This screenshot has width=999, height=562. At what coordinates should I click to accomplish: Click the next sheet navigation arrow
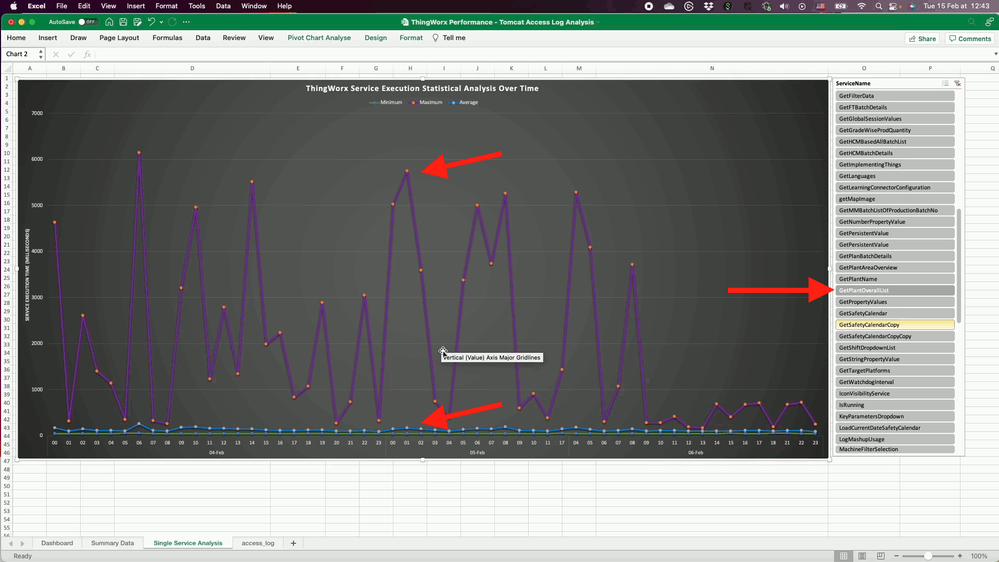click(x=22, y=544)
